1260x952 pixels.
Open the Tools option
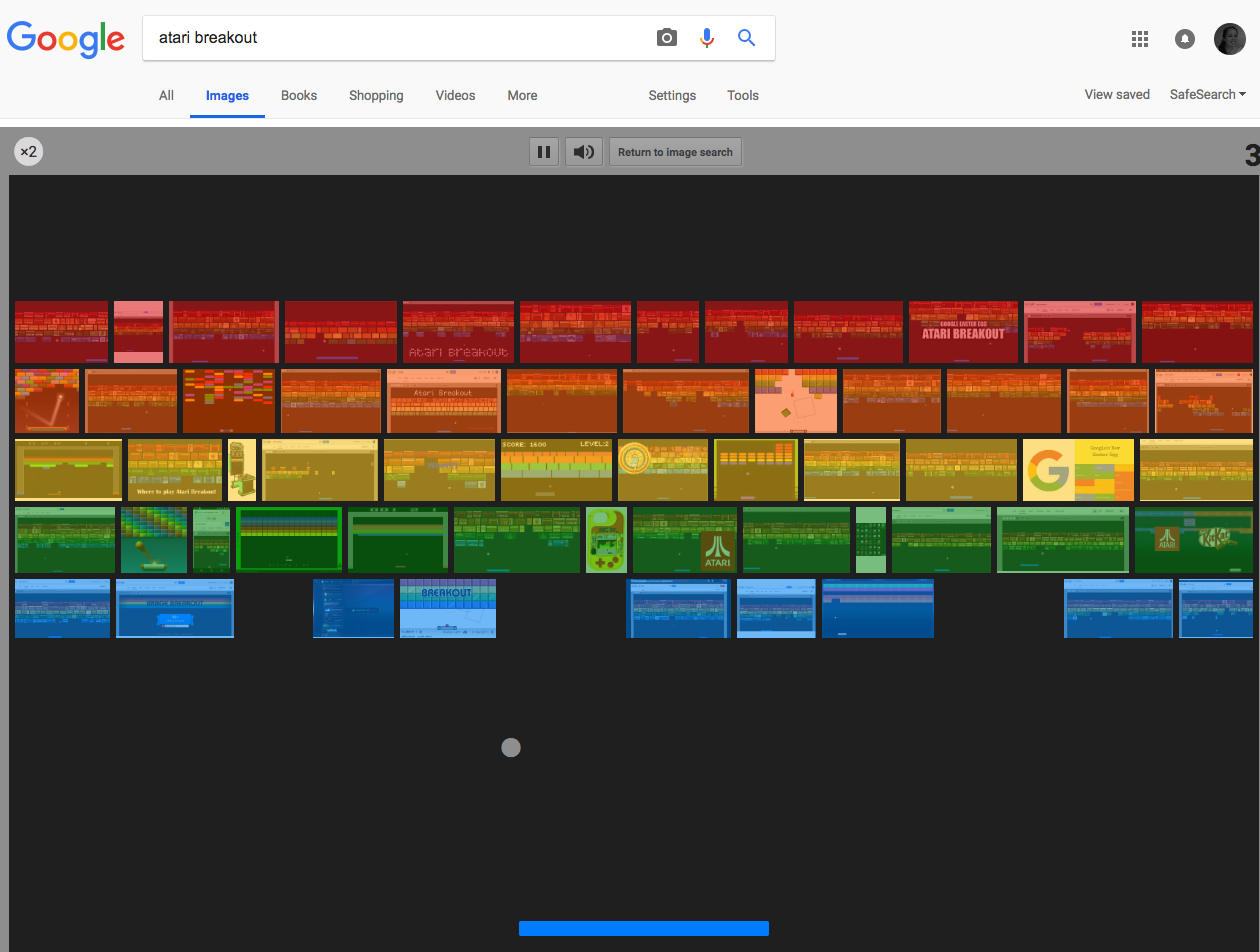coord(743,95)
